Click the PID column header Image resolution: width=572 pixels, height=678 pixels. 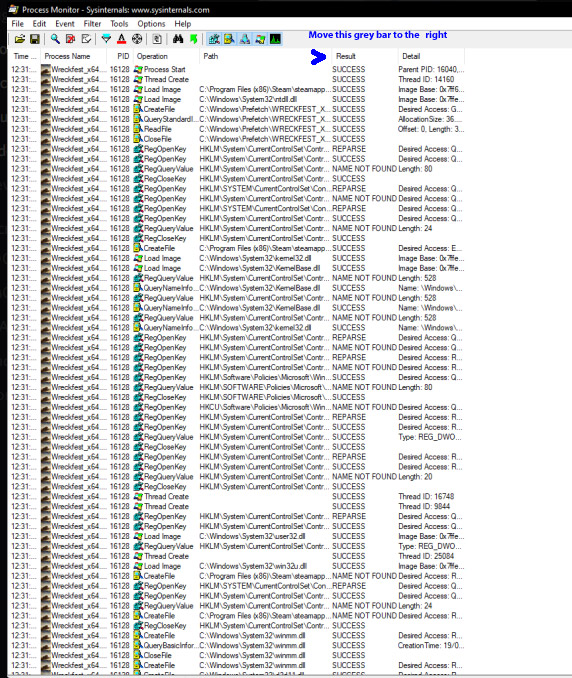(x=119, y=56)
